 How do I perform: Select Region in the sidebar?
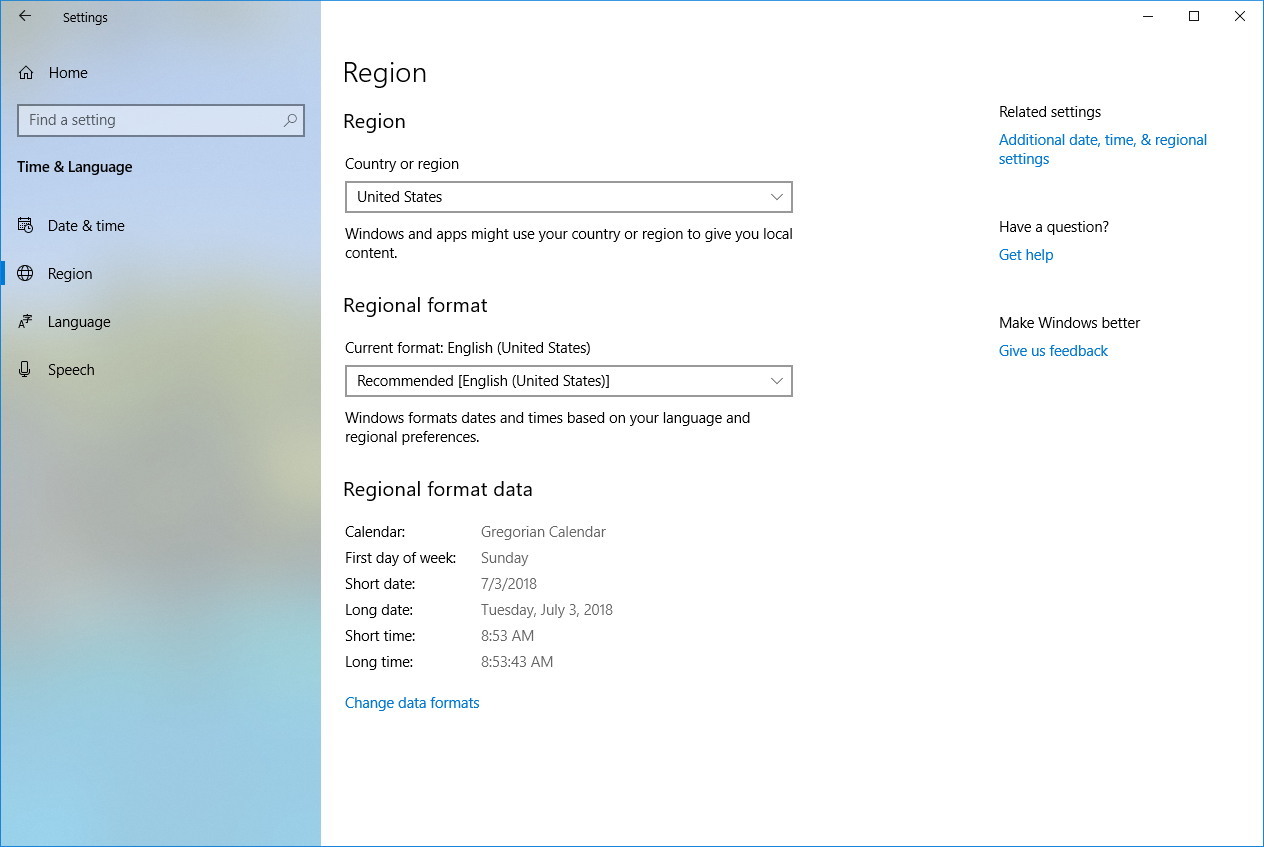click(160, 274)
